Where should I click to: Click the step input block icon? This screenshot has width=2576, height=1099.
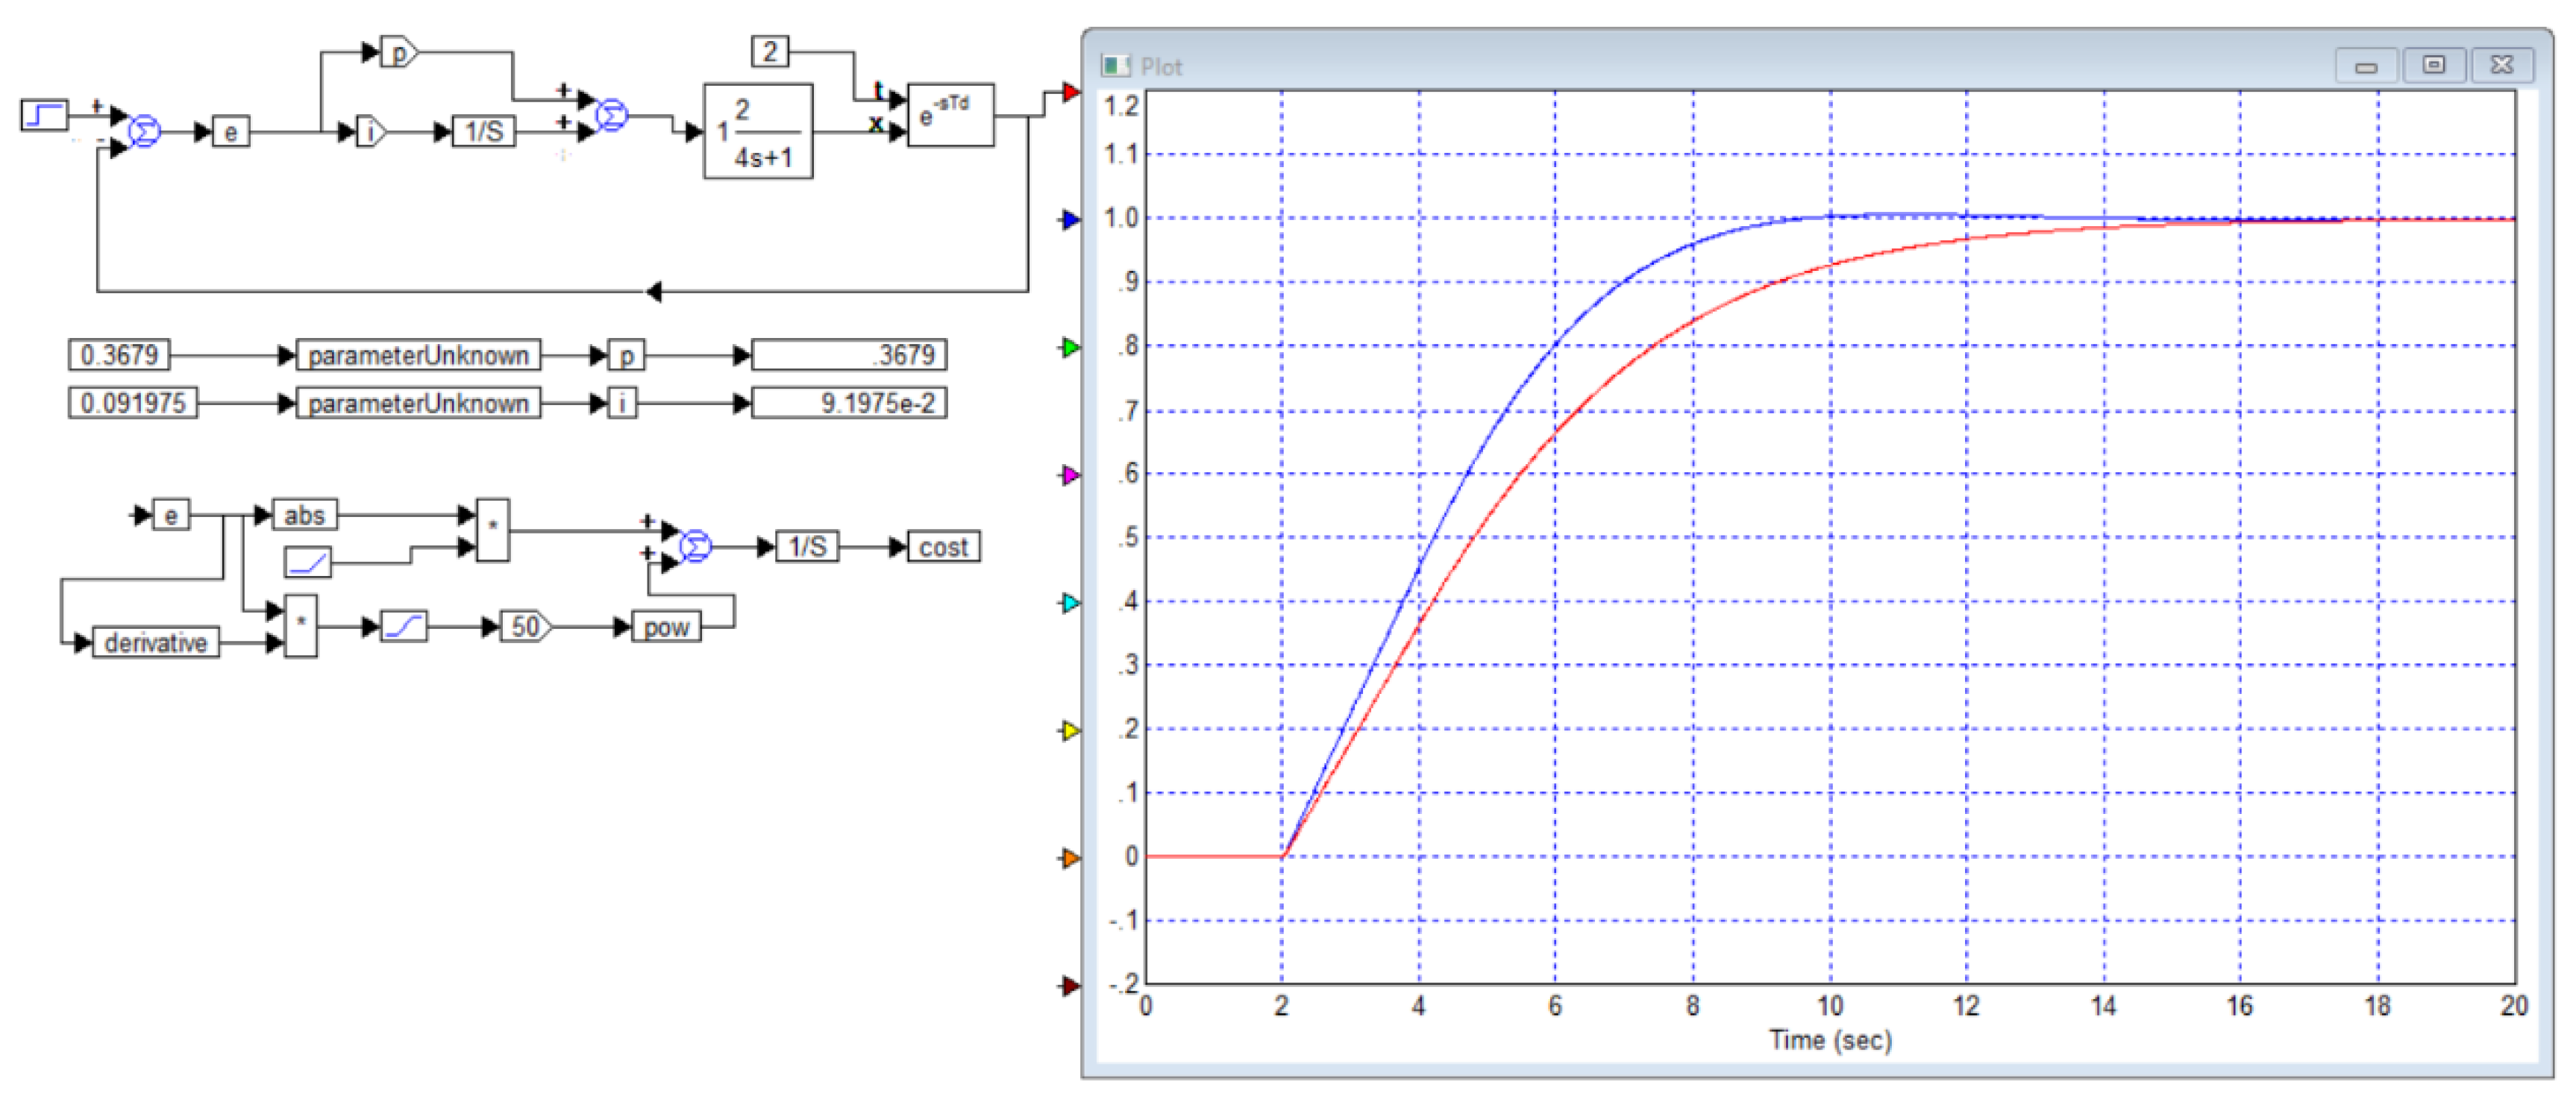(x=45, y=114)
